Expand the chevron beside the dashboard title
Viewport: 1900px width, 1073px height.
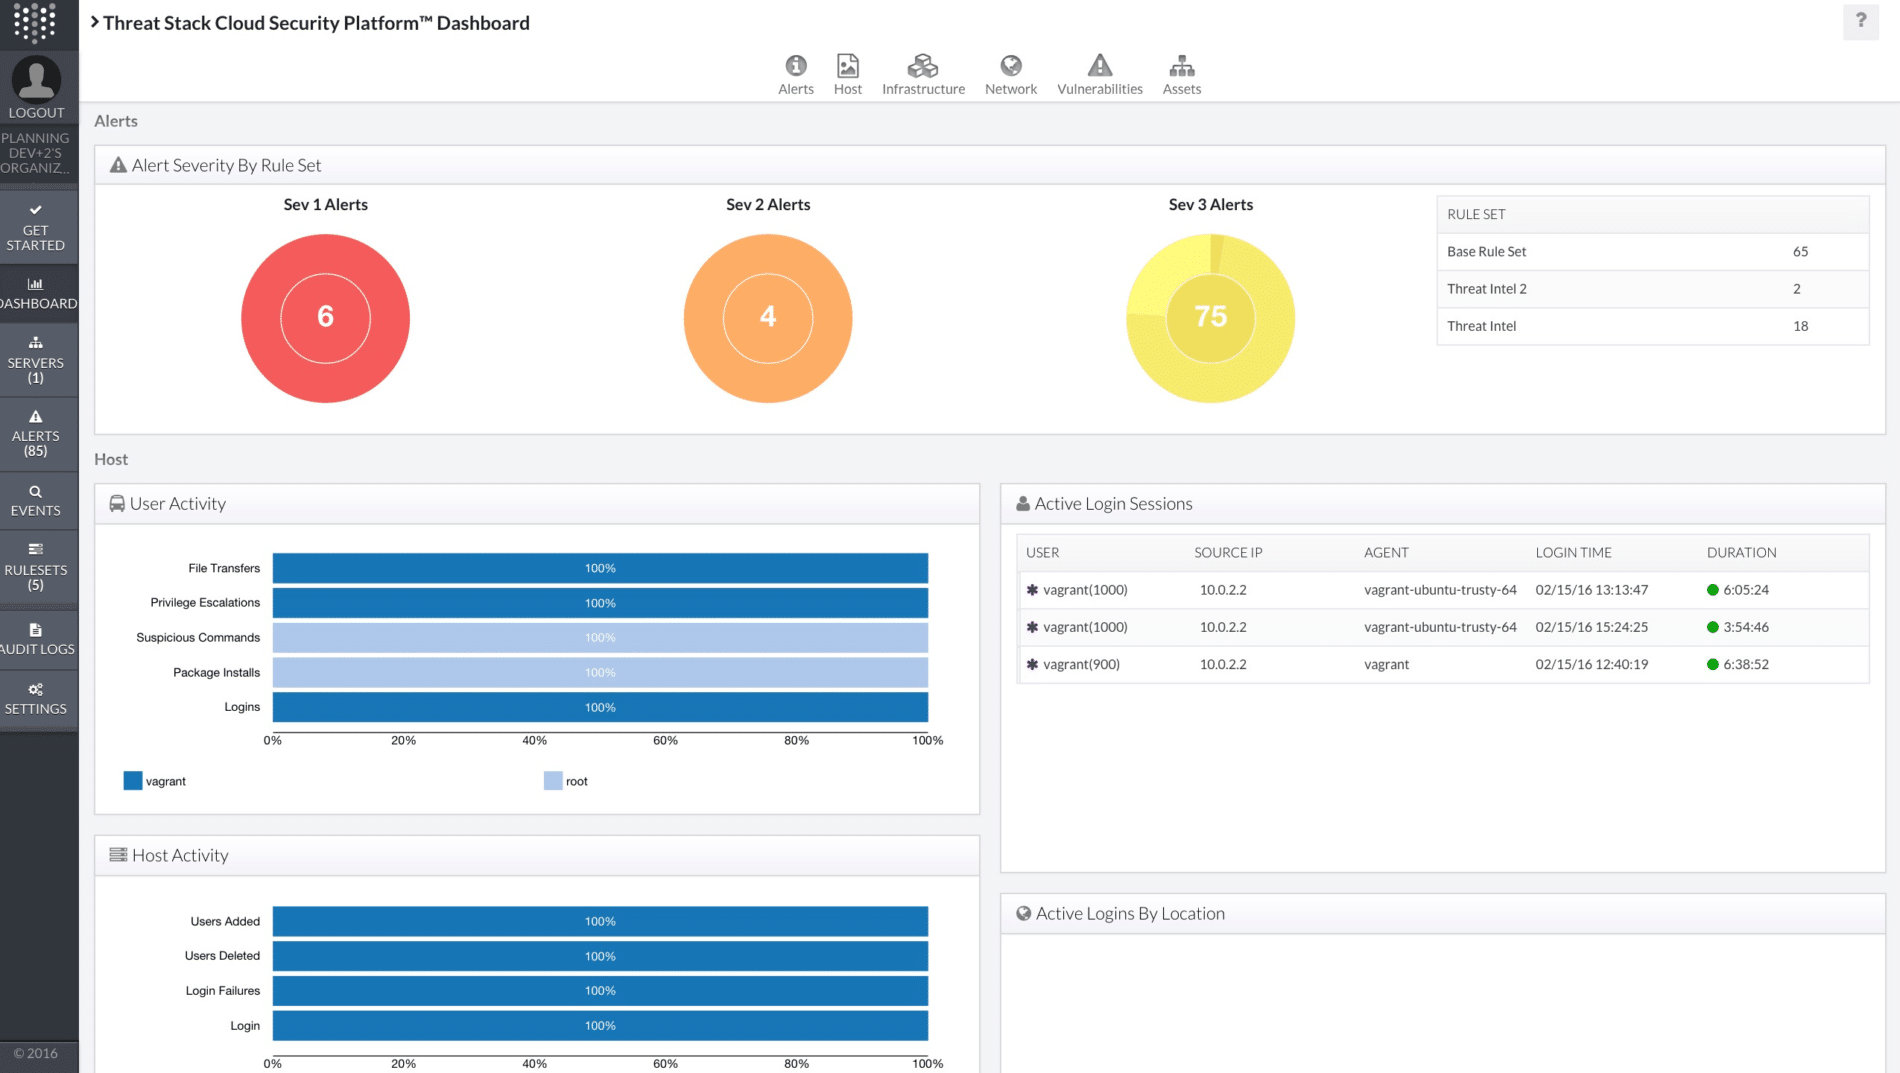pyautogui.click(x=95, y=22)
